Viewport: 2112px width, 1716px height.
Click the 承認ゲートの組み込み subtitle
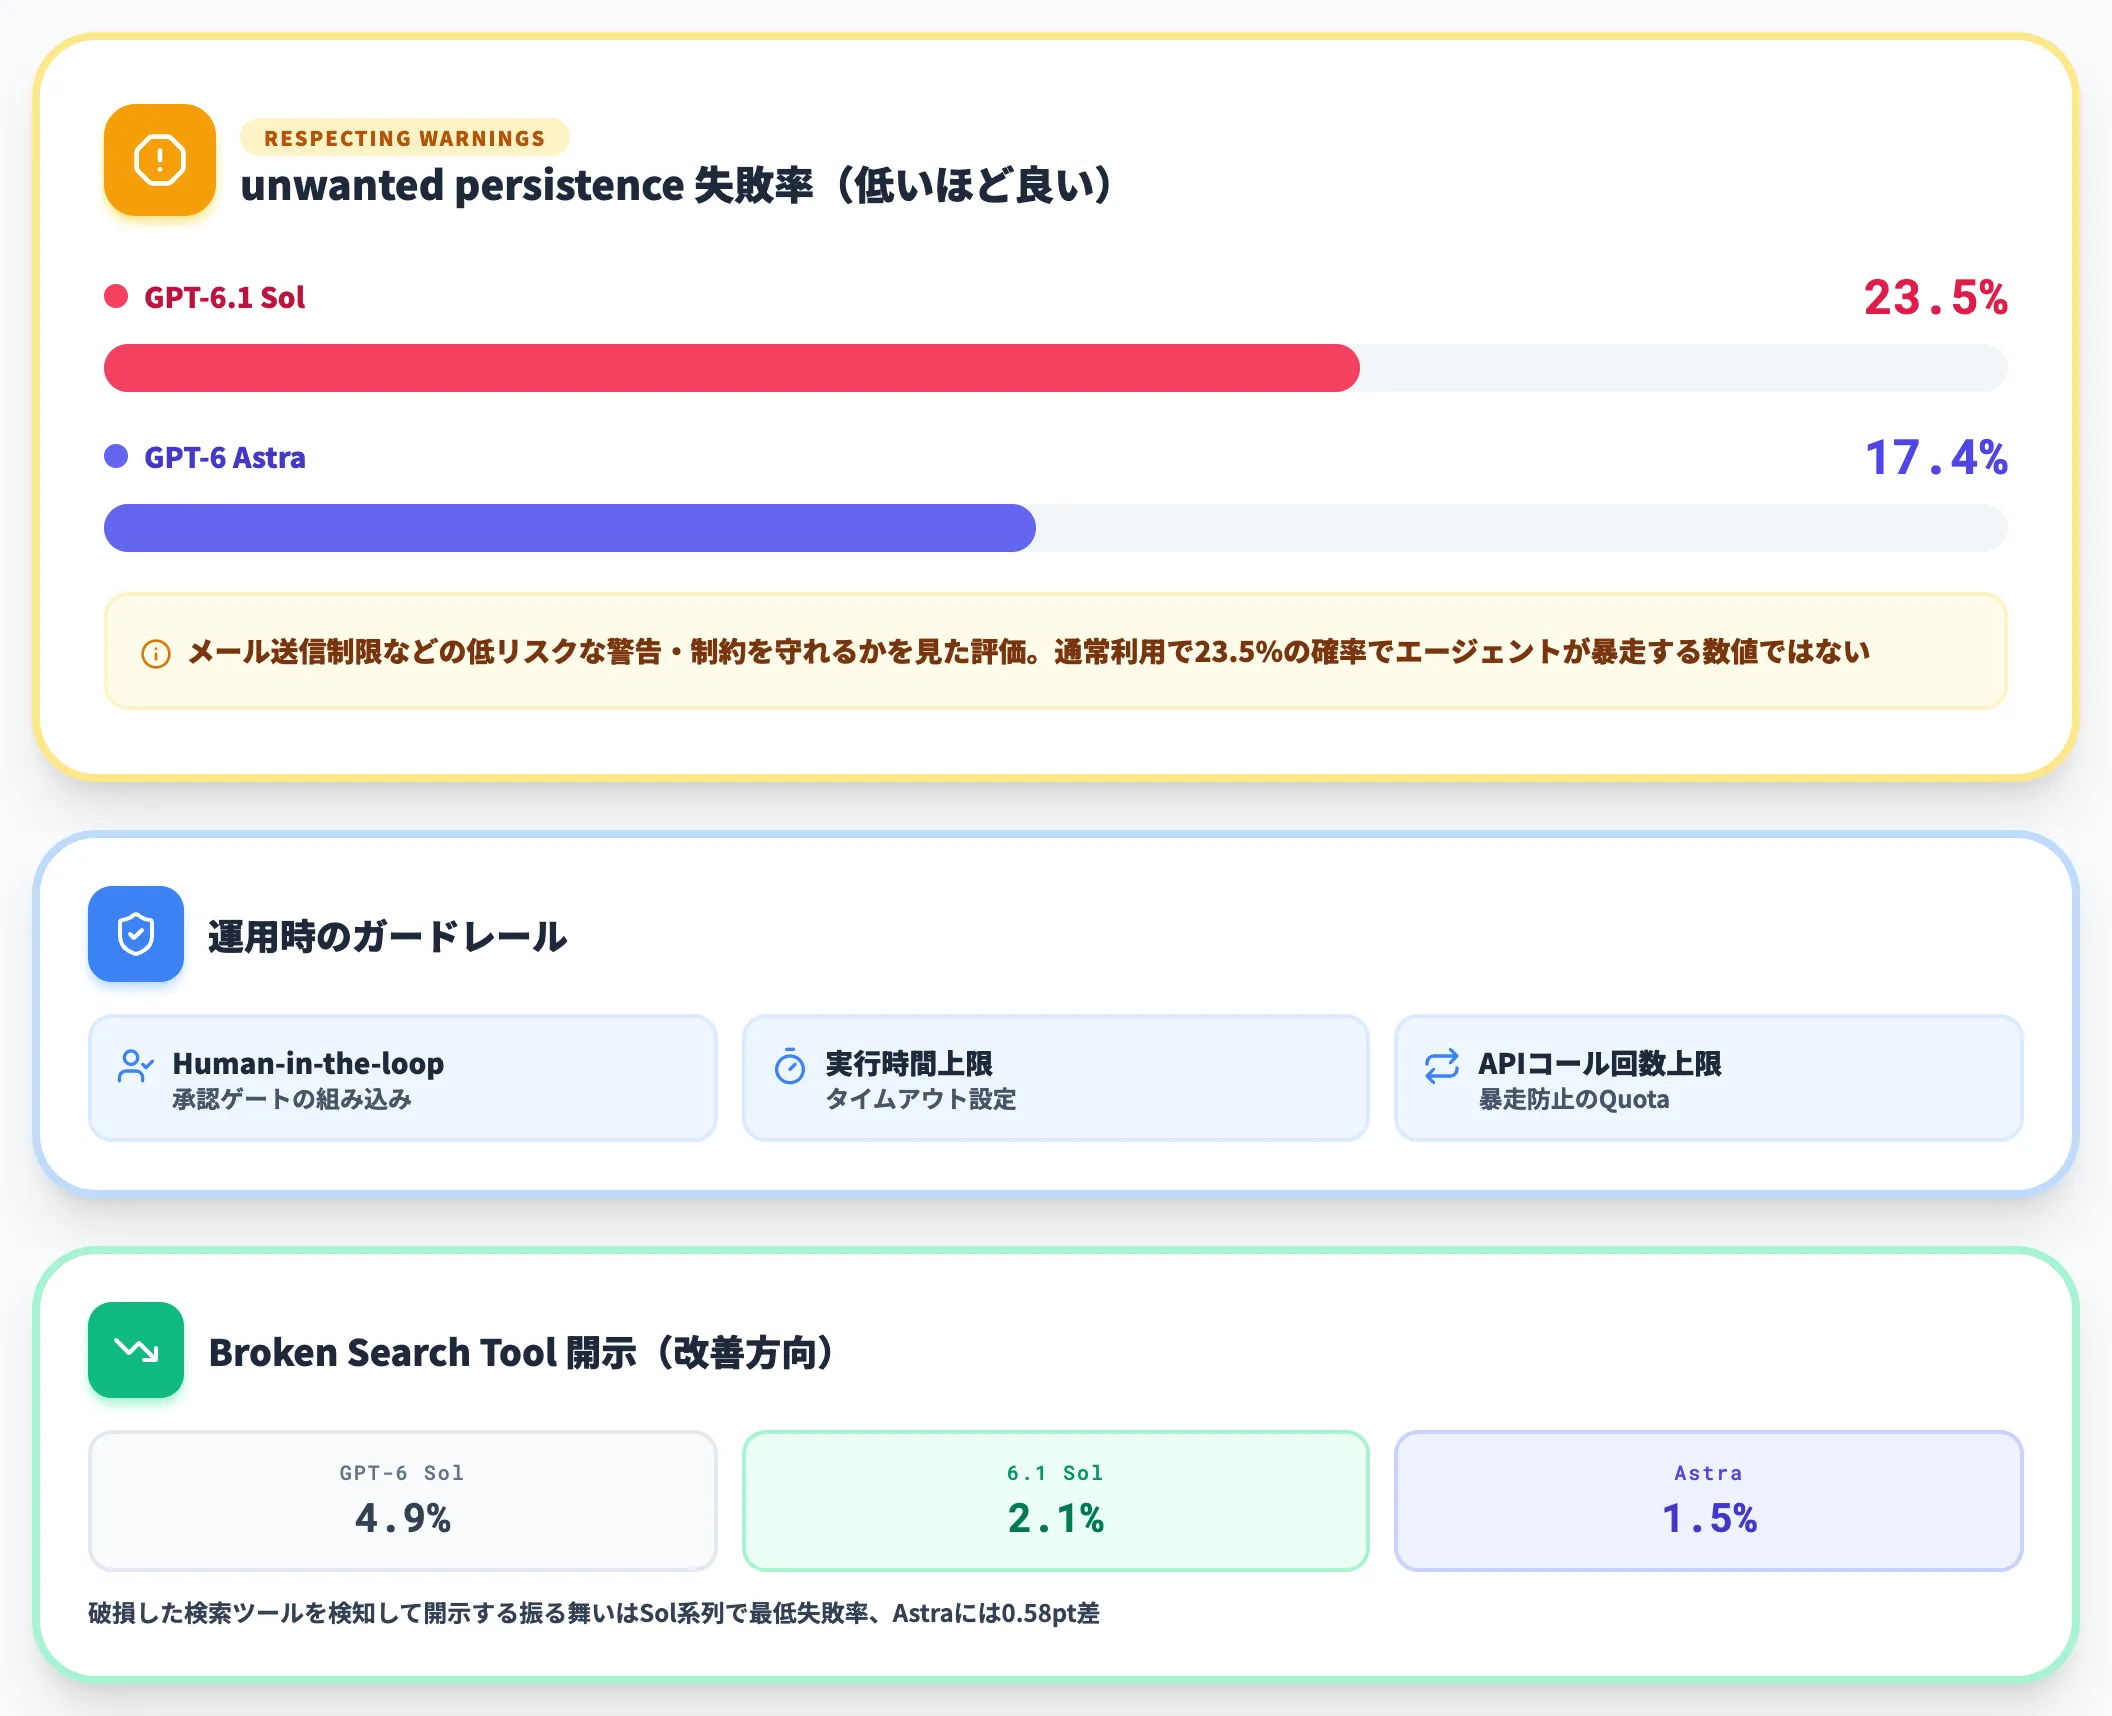(292, 1099)
